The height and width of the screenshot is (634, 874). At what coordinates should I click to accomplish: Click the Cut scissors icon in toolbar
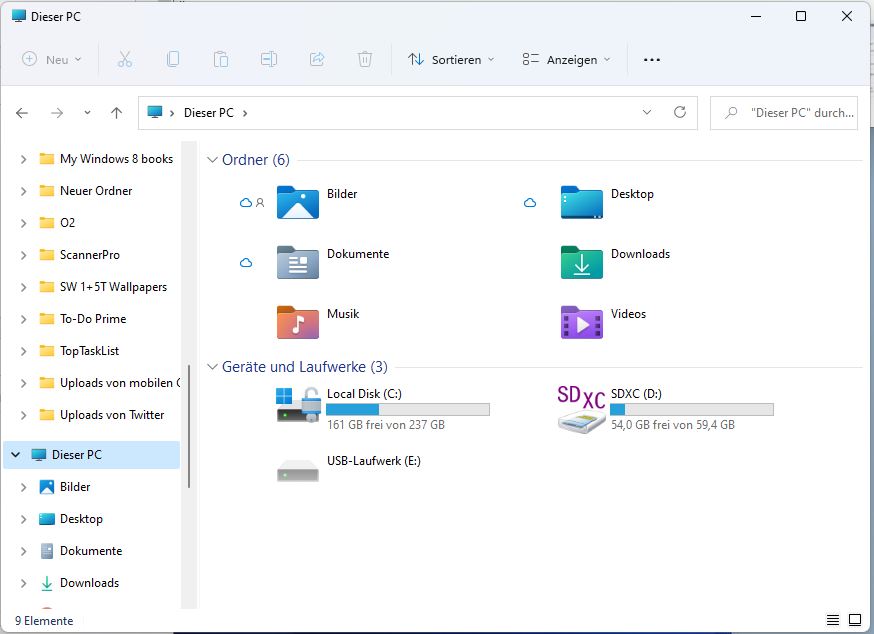point(125,60)
